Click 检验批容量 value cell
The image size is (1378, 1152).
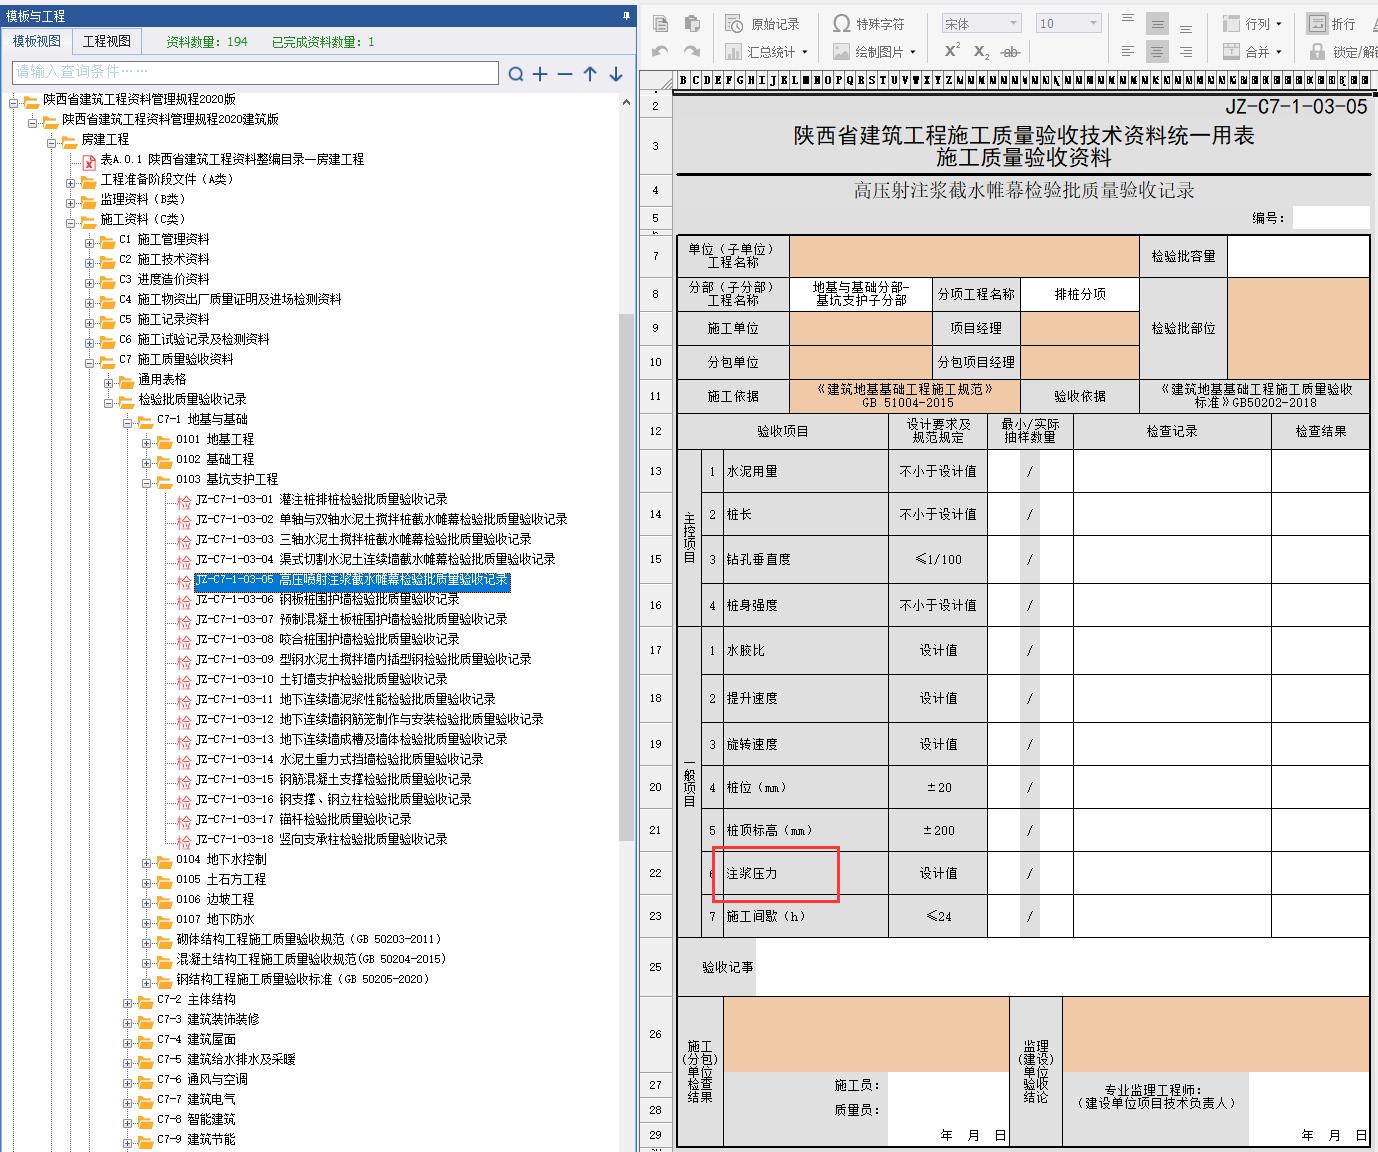click(x=1298, y=256)
